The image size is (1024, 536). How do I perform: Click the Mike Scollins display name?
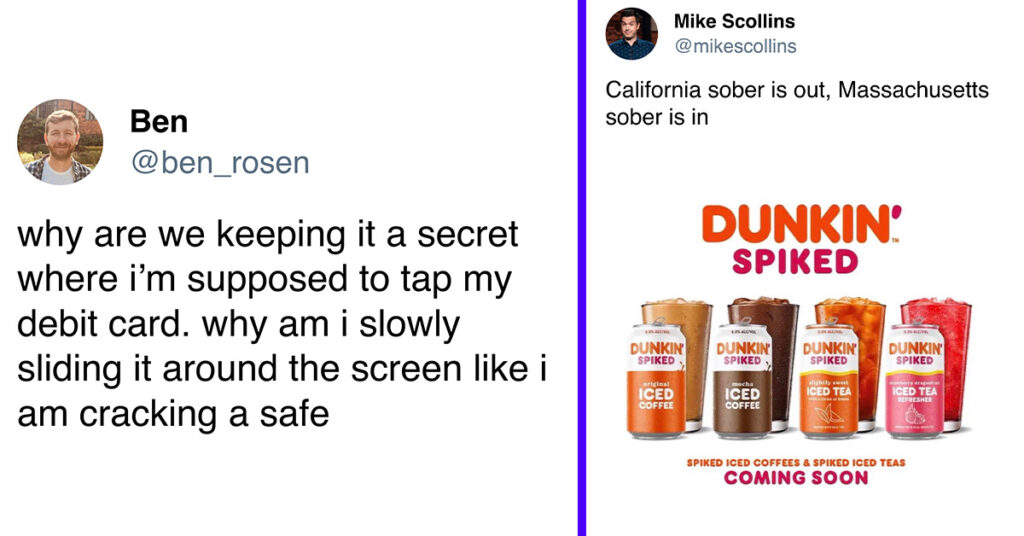point(734,22)
